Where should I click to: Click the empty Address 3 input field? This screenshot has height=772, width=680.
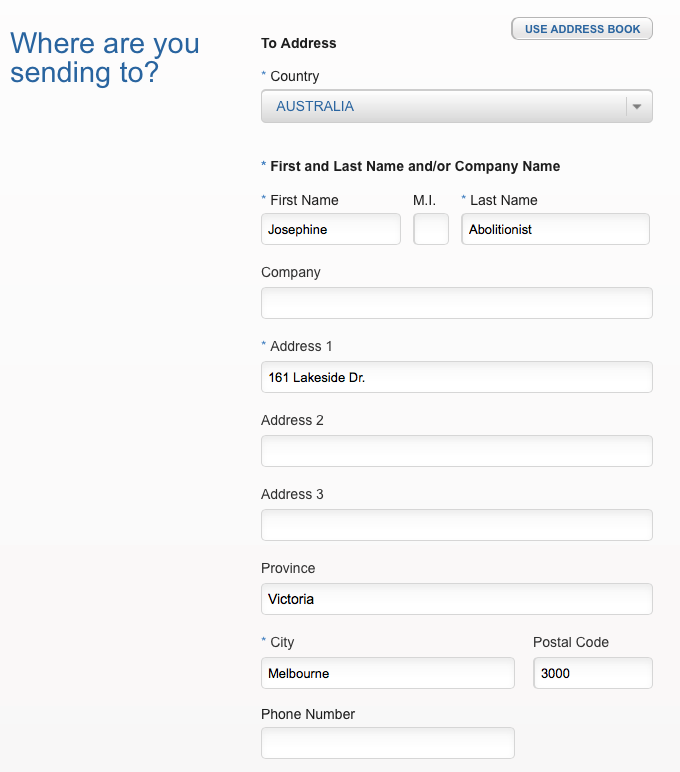pos(456,525)
